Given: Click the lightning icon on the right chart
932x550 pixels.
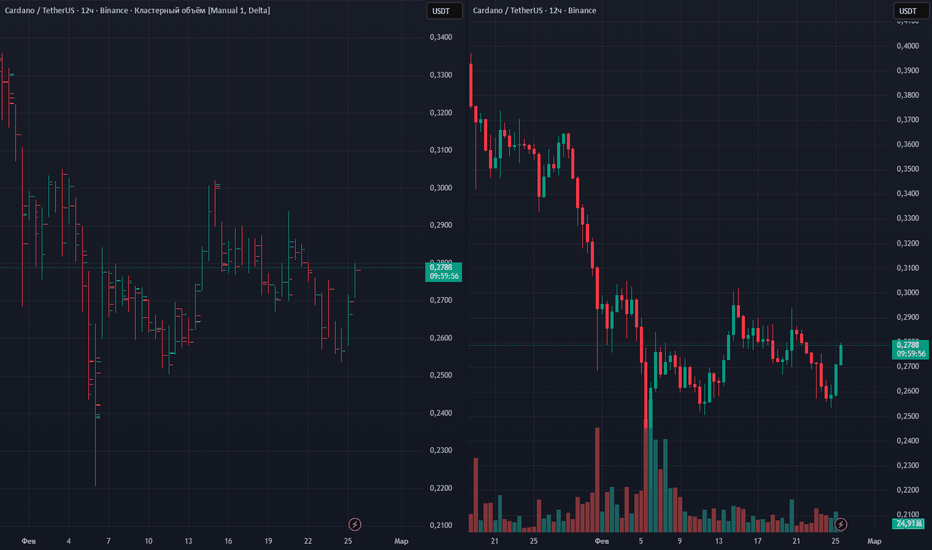Looking at the screenshot, I should coord(841,524).
